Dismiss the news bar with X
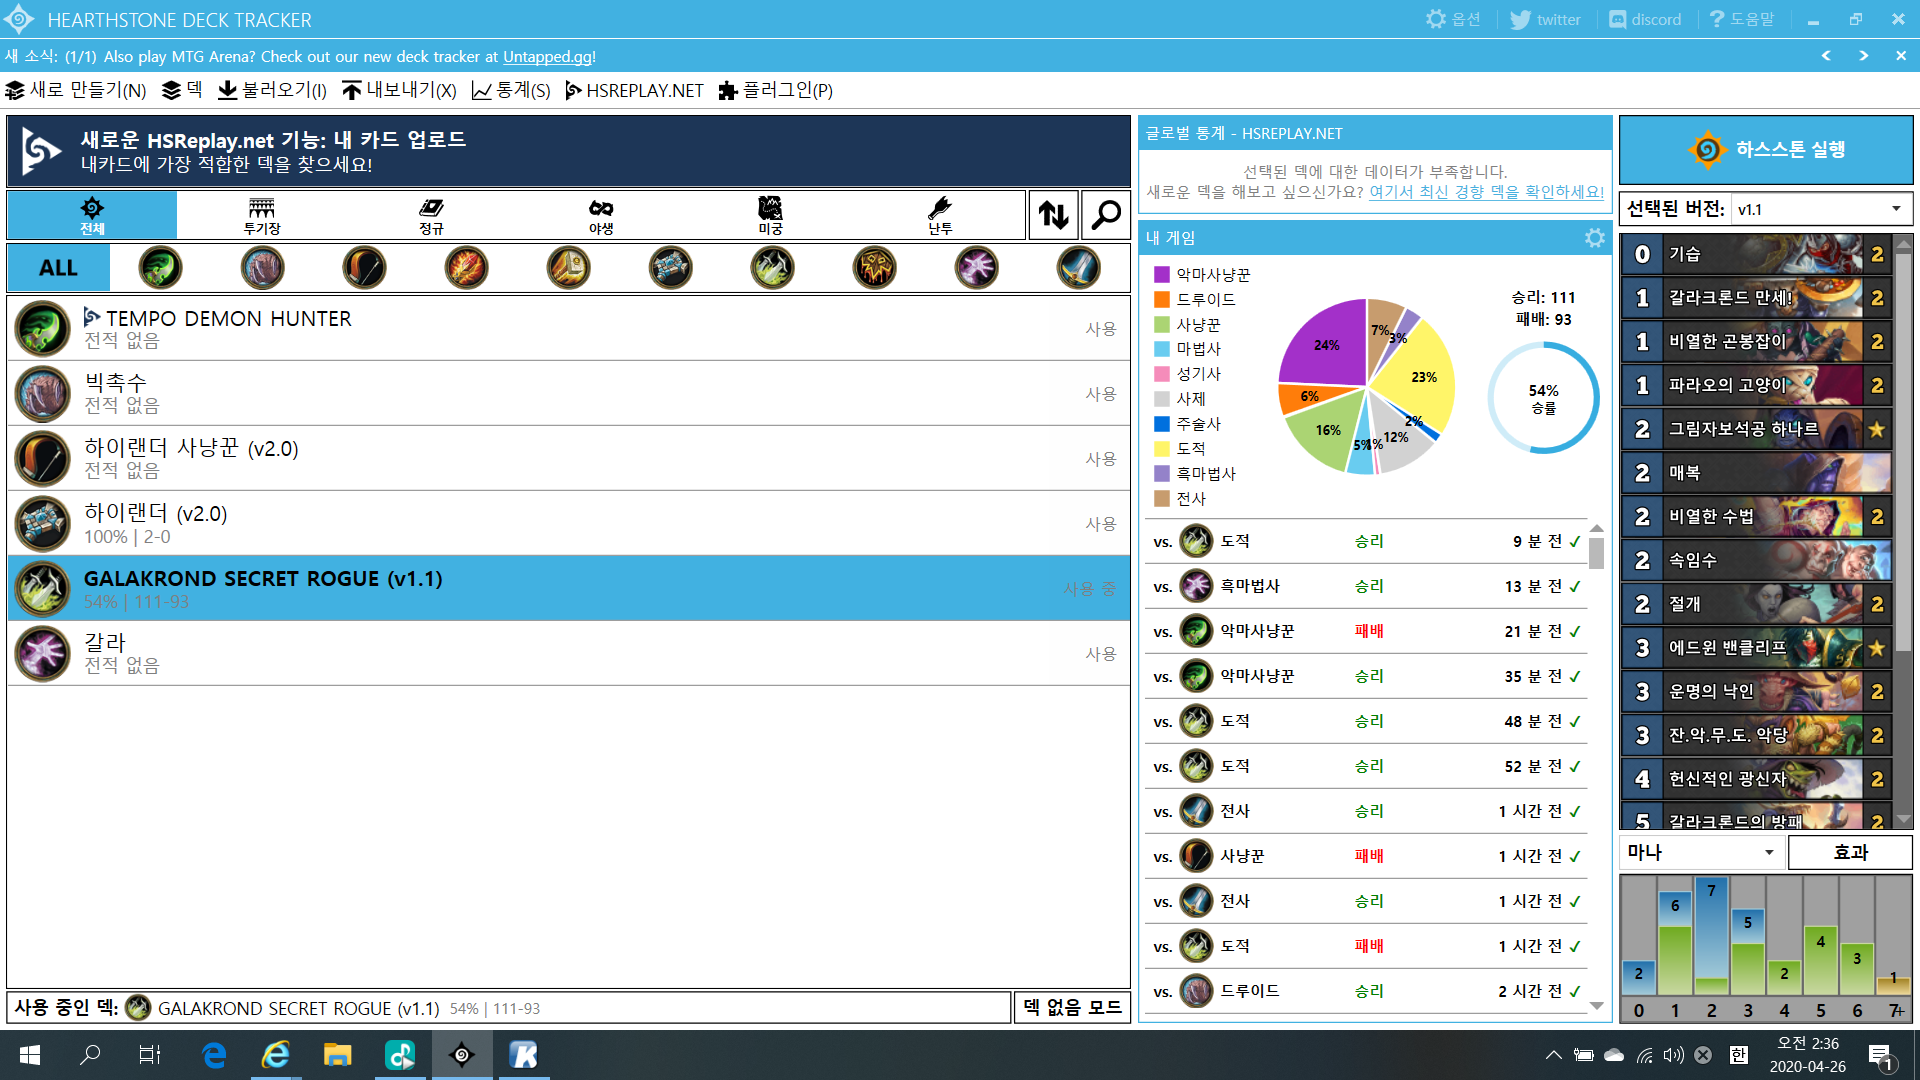Screen dimensions: 1920x1080 point(1900,56)
